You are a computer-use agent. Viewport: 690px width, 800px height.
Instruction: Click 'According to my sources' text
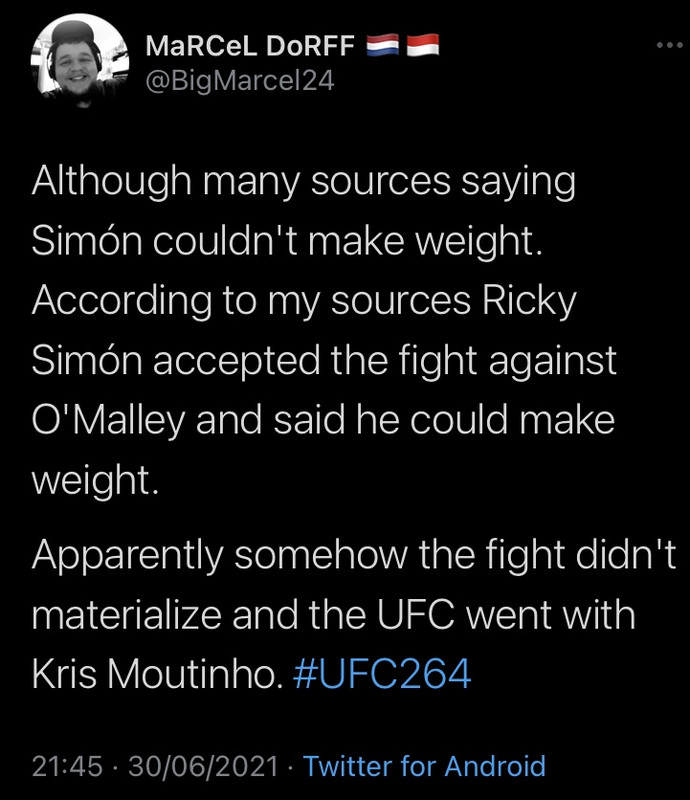click(x=251, y=302)
